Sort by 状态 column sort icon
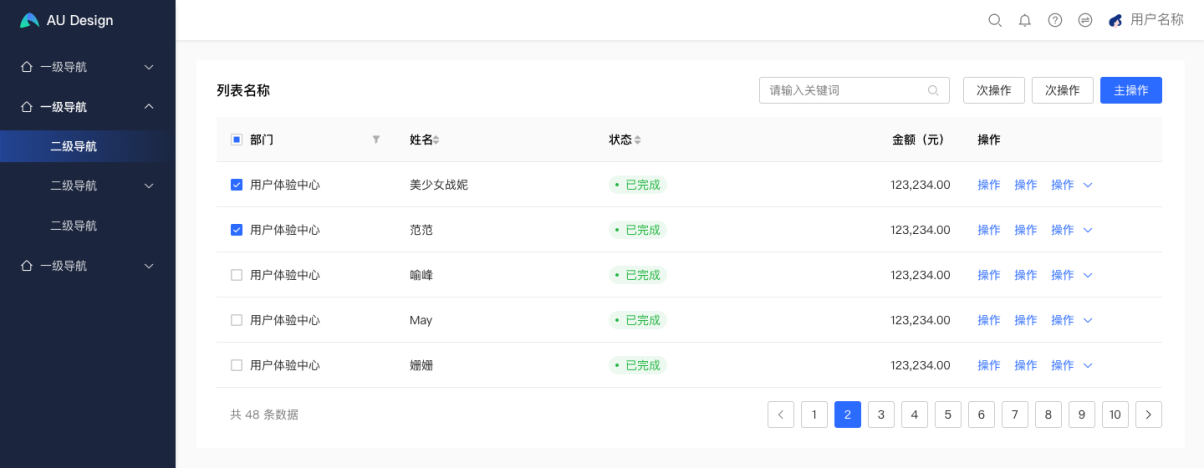Viewport: 1204px width, 468px height. tap(637, 140)
